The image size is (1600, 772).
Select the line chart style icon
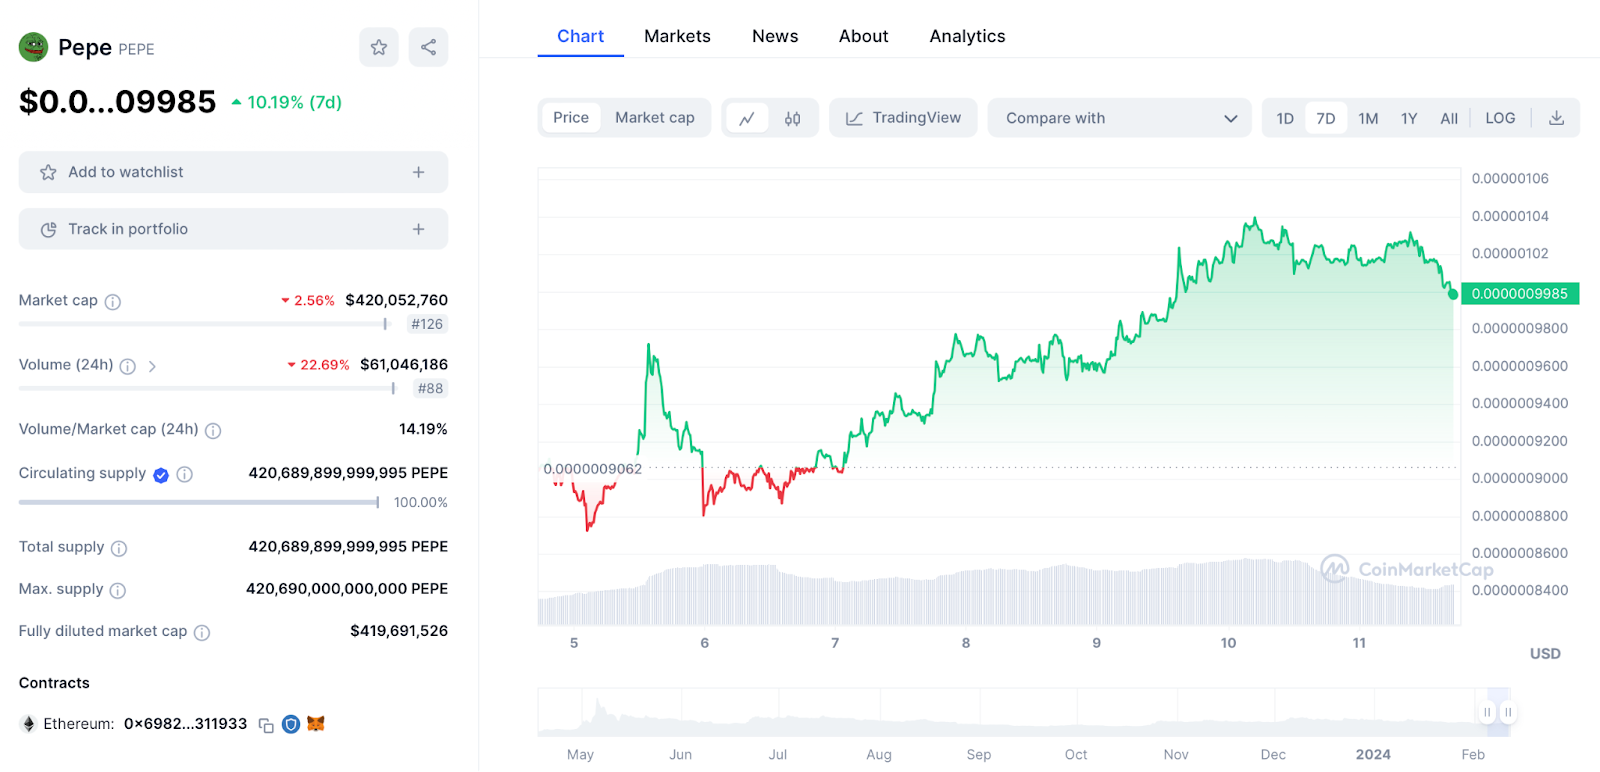(x=747, y=118)
